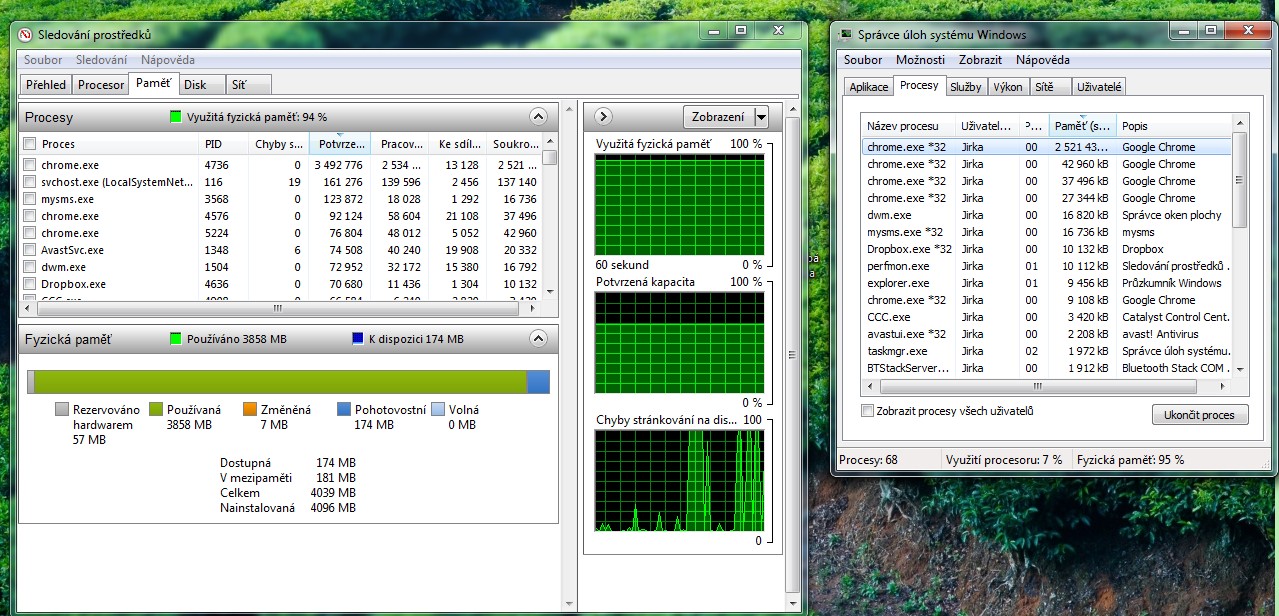
Task: Select CCC.exe row in Task Manager
Action: 1047,317
